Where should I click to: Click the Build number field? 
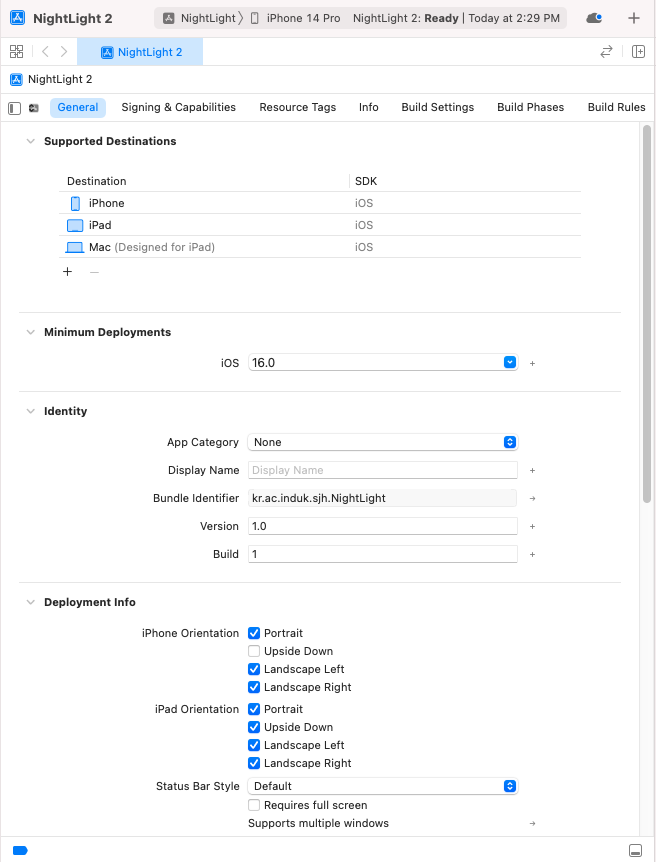[383, 555]
